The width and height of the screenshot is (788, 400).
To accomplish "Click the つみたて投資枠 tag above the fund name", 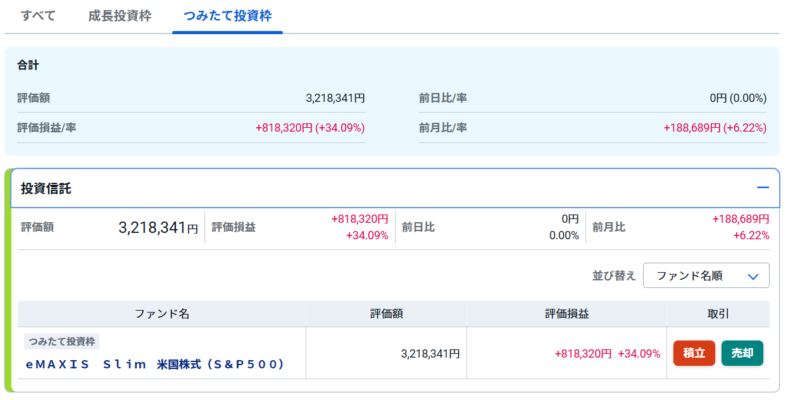I will pyautogui.click(x=62, y=342).
